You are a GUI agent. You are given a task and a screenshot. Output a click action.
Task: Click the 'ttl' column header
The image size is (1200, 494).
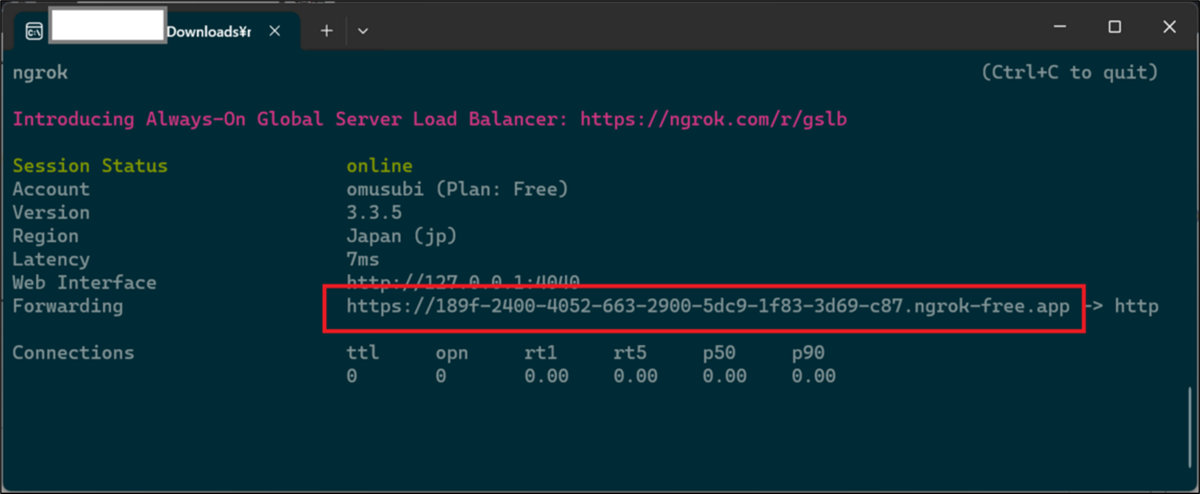pos(363,353)
